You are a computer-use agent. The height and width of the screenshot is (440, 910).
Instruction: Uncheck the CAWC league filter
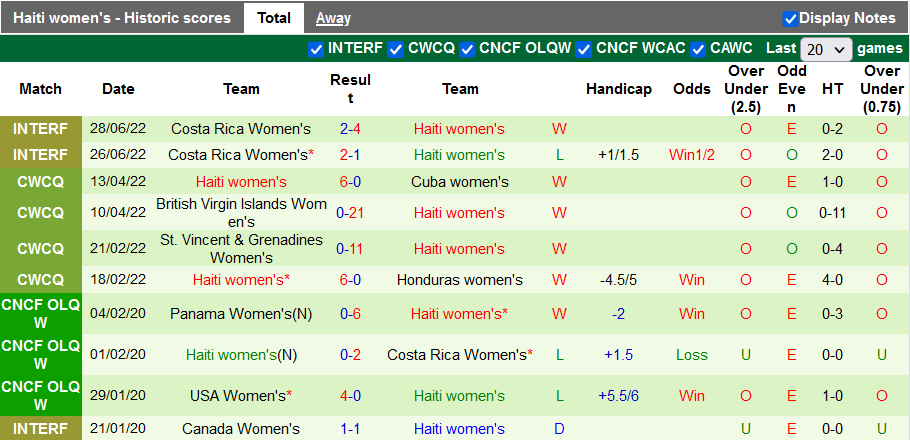click(x=698, y=48)
